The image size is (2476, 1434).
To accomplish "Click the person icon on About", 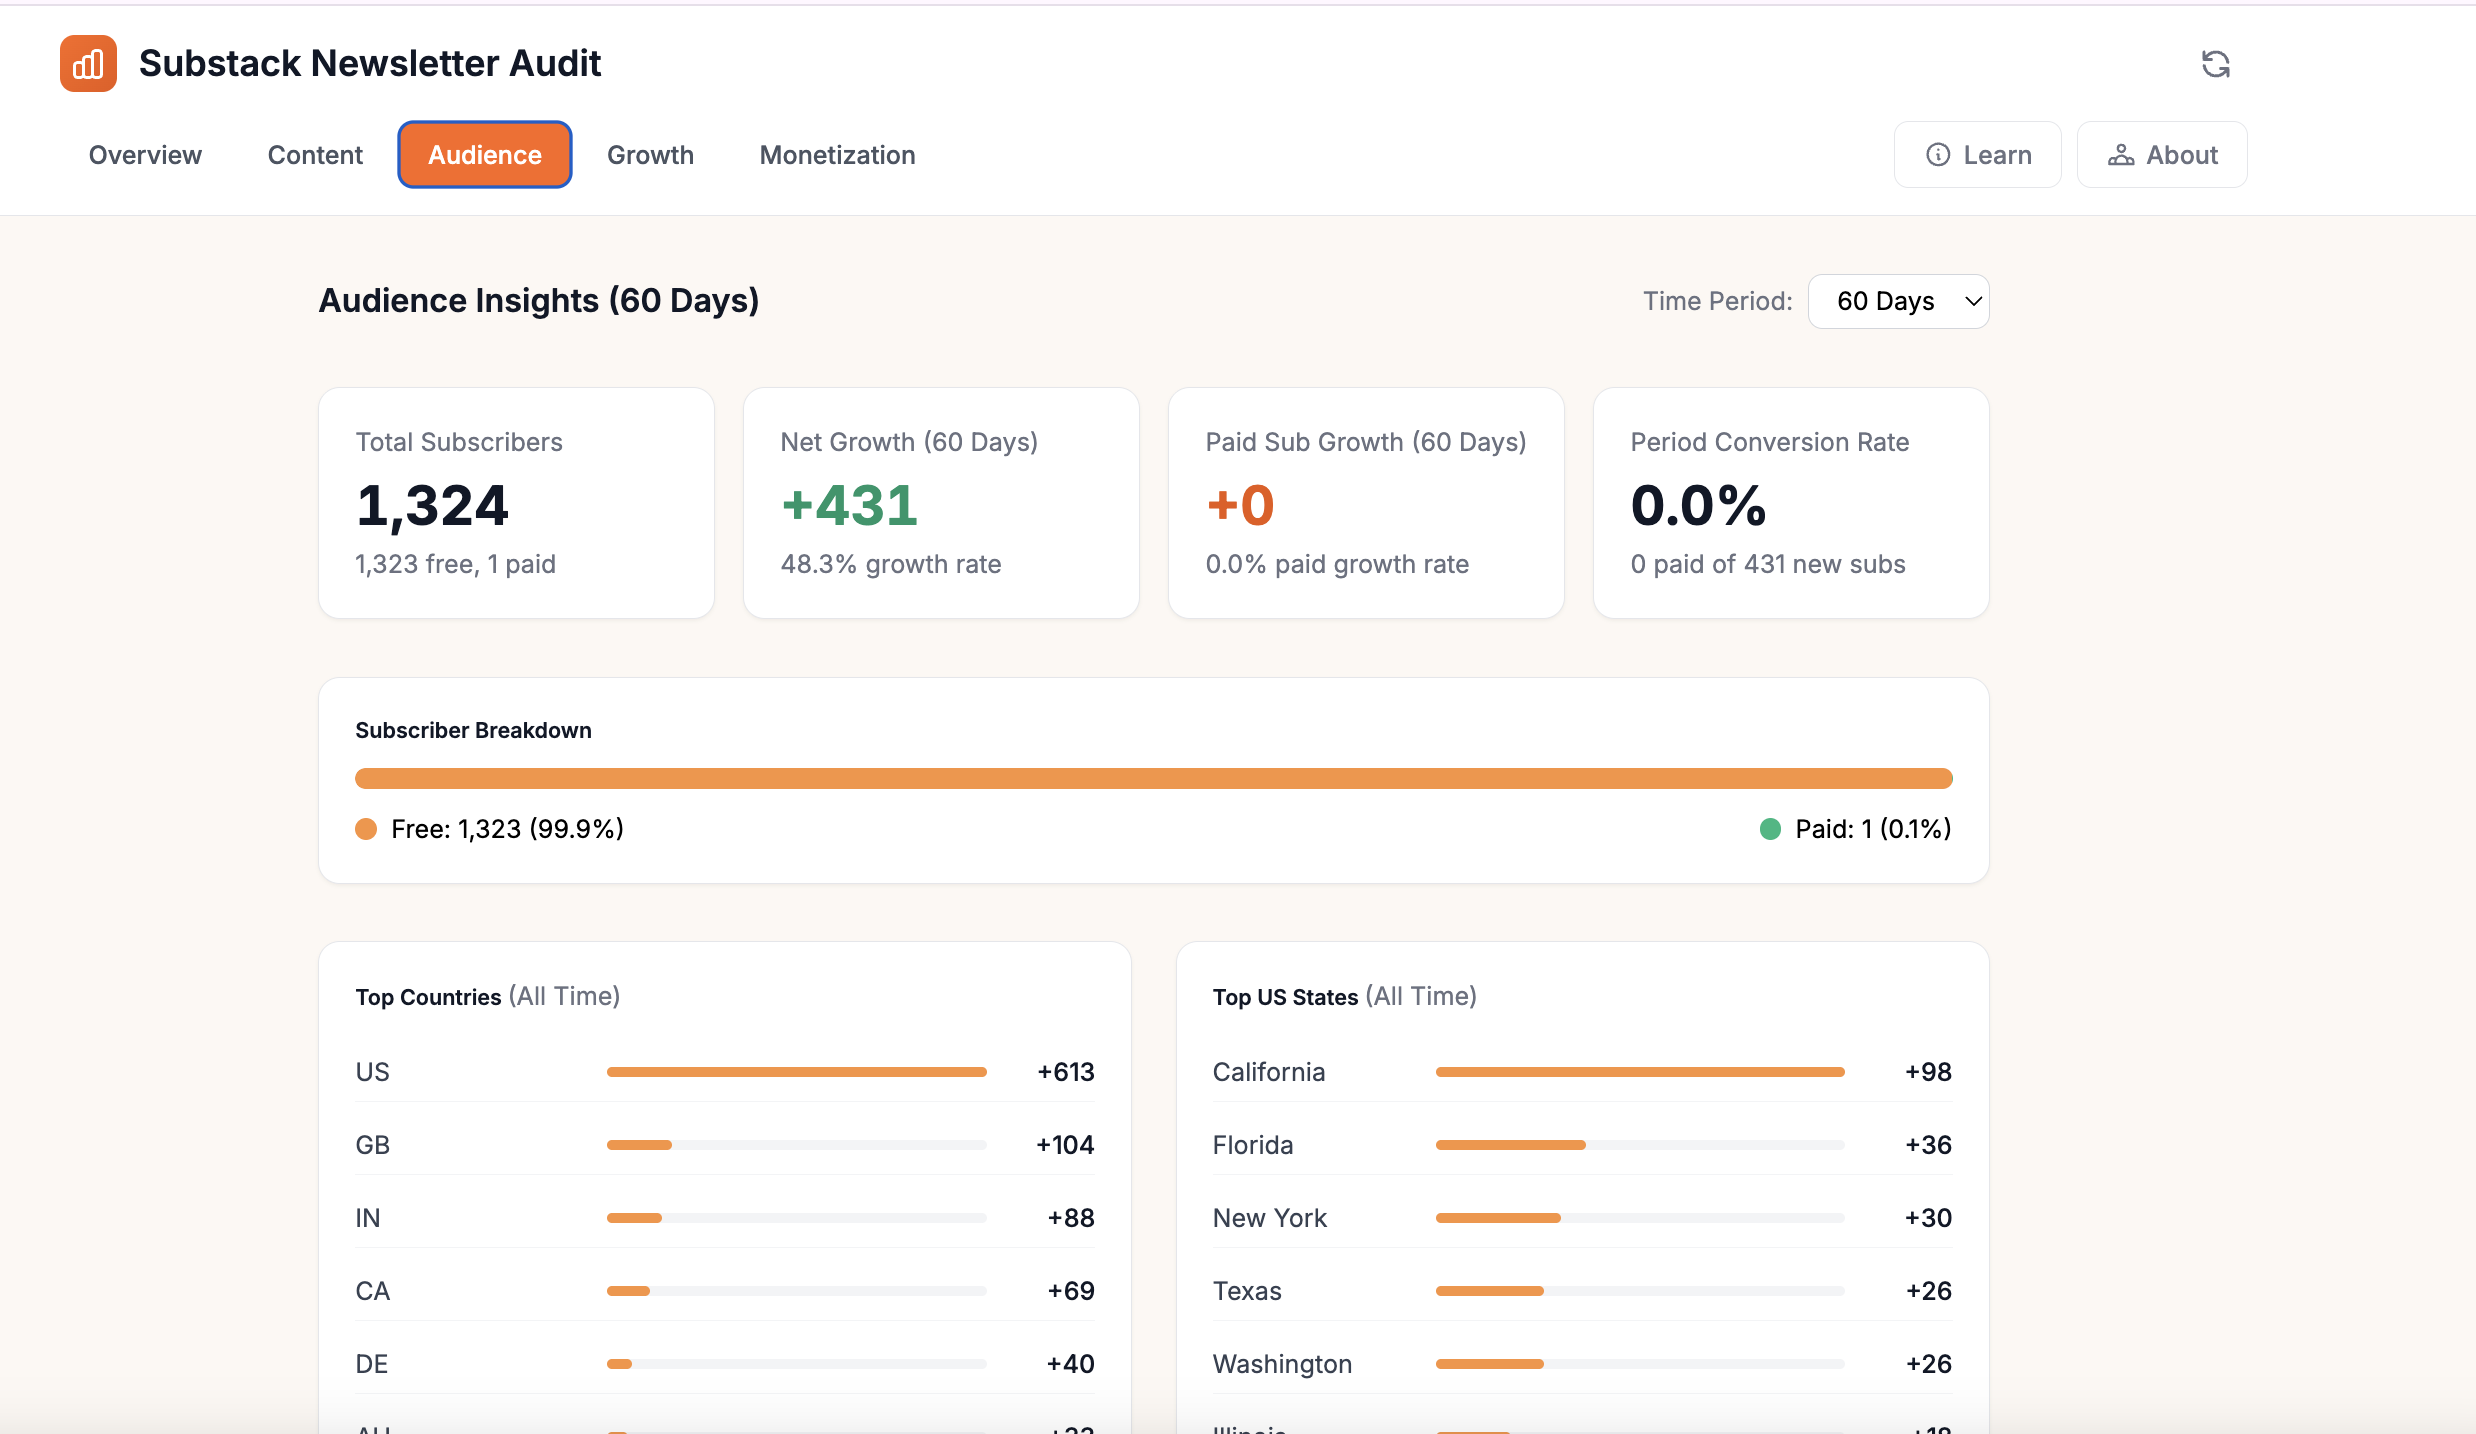I will coord(2120,155).
